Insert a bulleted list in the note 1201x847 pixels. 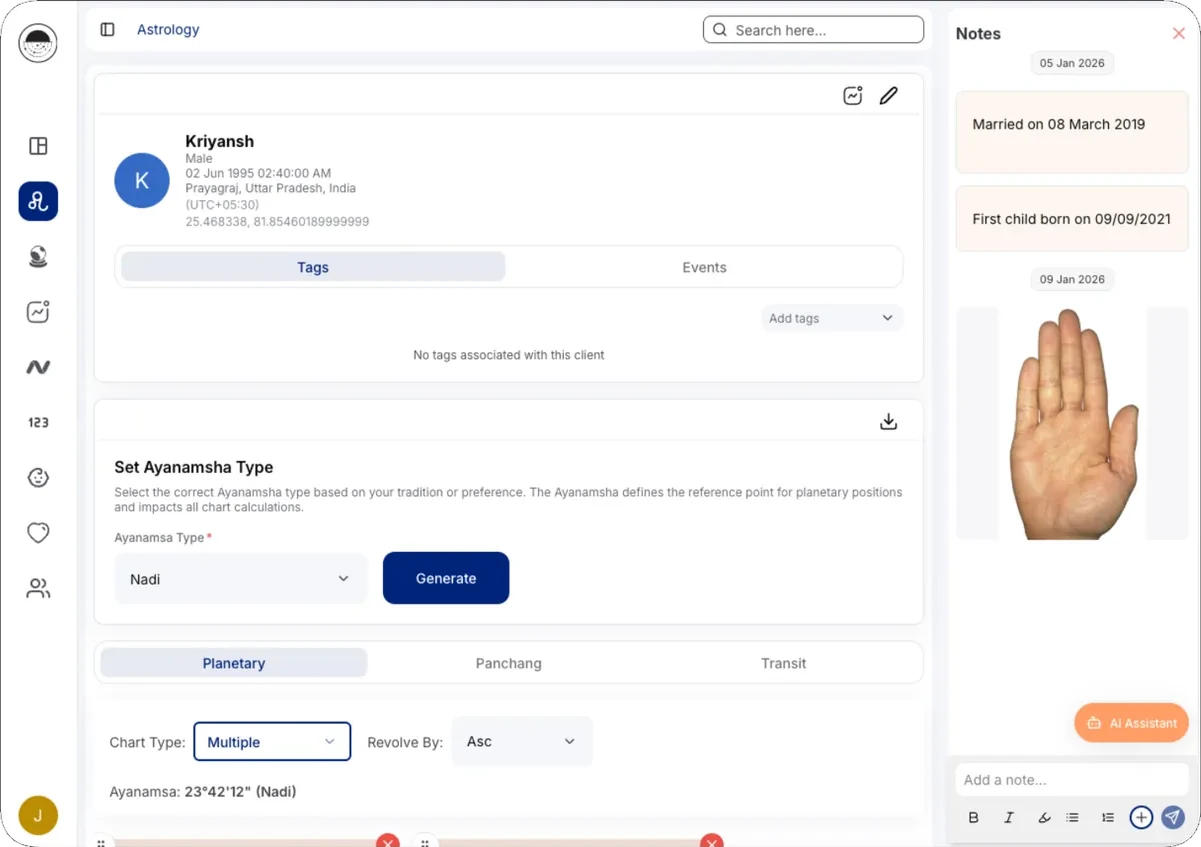[1072, 817]
